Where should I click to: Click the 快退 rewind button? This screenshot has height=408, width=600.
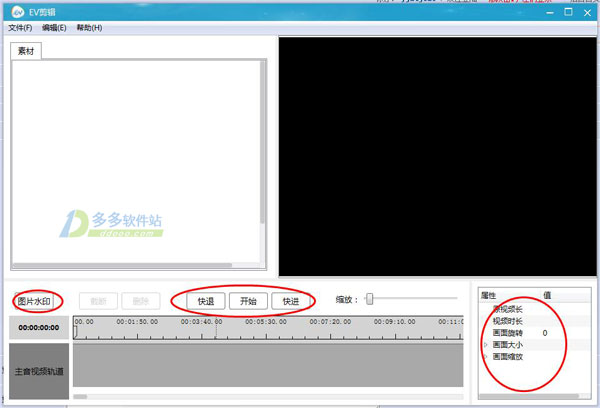tap(206, 301)
